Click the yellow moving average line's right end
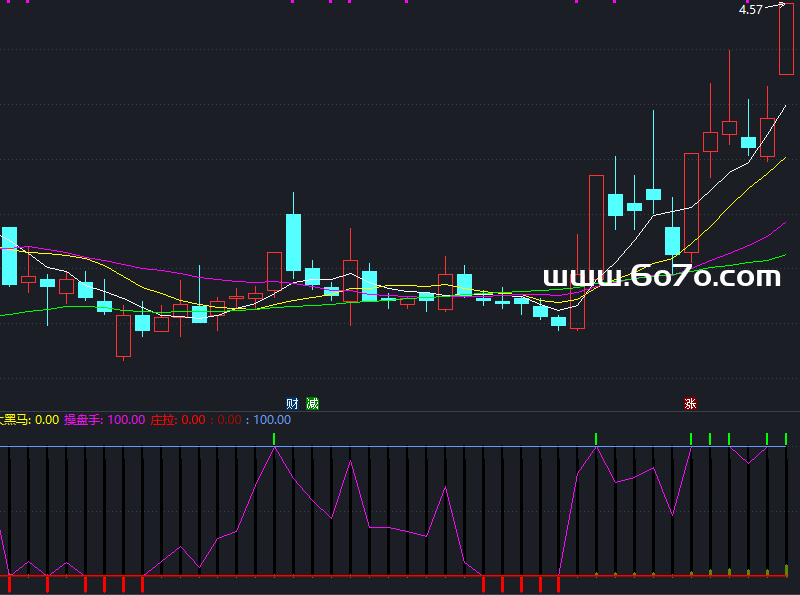Screen dimensions: 800x595 click(784, 158)
